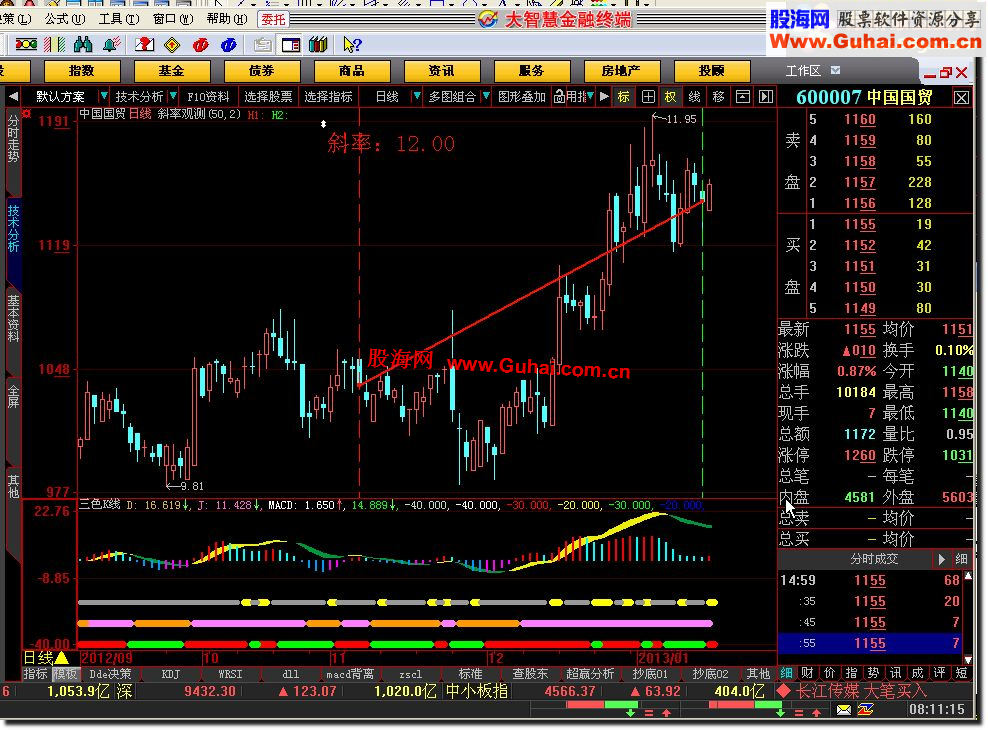
Task: Open the 工具 menu
Action: [119, 19]
